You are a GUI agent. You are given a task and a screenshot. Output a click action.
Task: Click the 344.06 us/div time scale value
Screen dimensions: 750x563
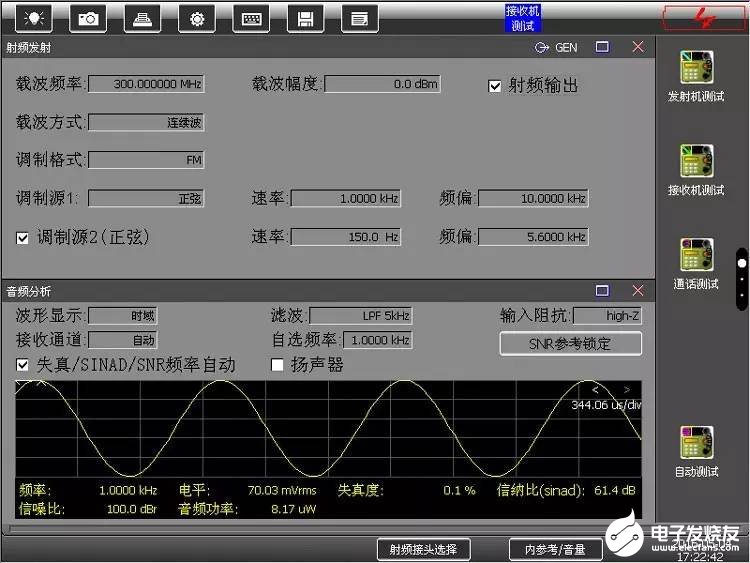point(606,405)
